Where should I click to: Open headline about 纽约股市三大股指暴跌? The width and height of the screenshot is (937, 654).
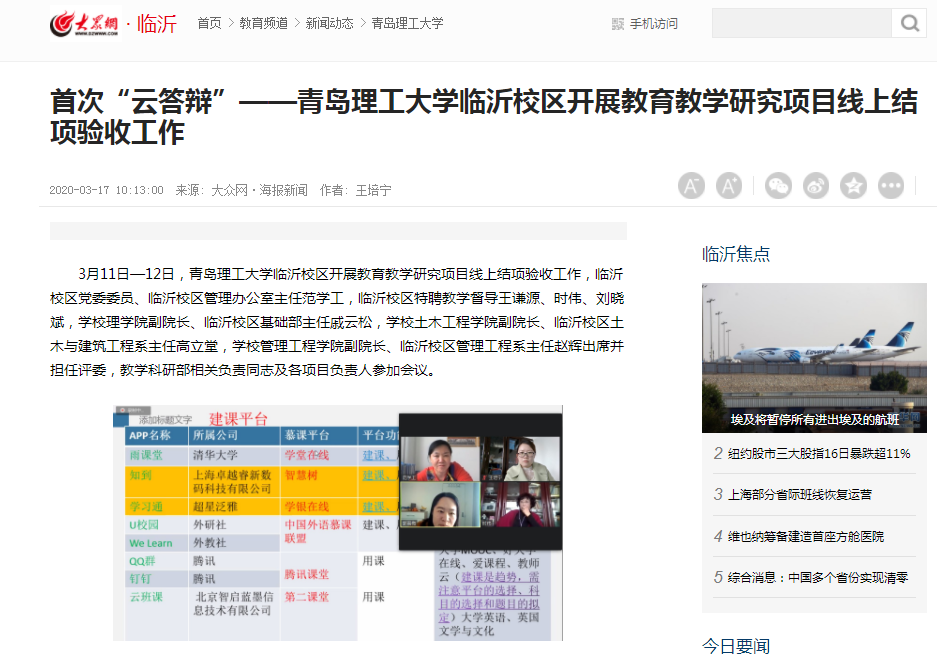819,453
